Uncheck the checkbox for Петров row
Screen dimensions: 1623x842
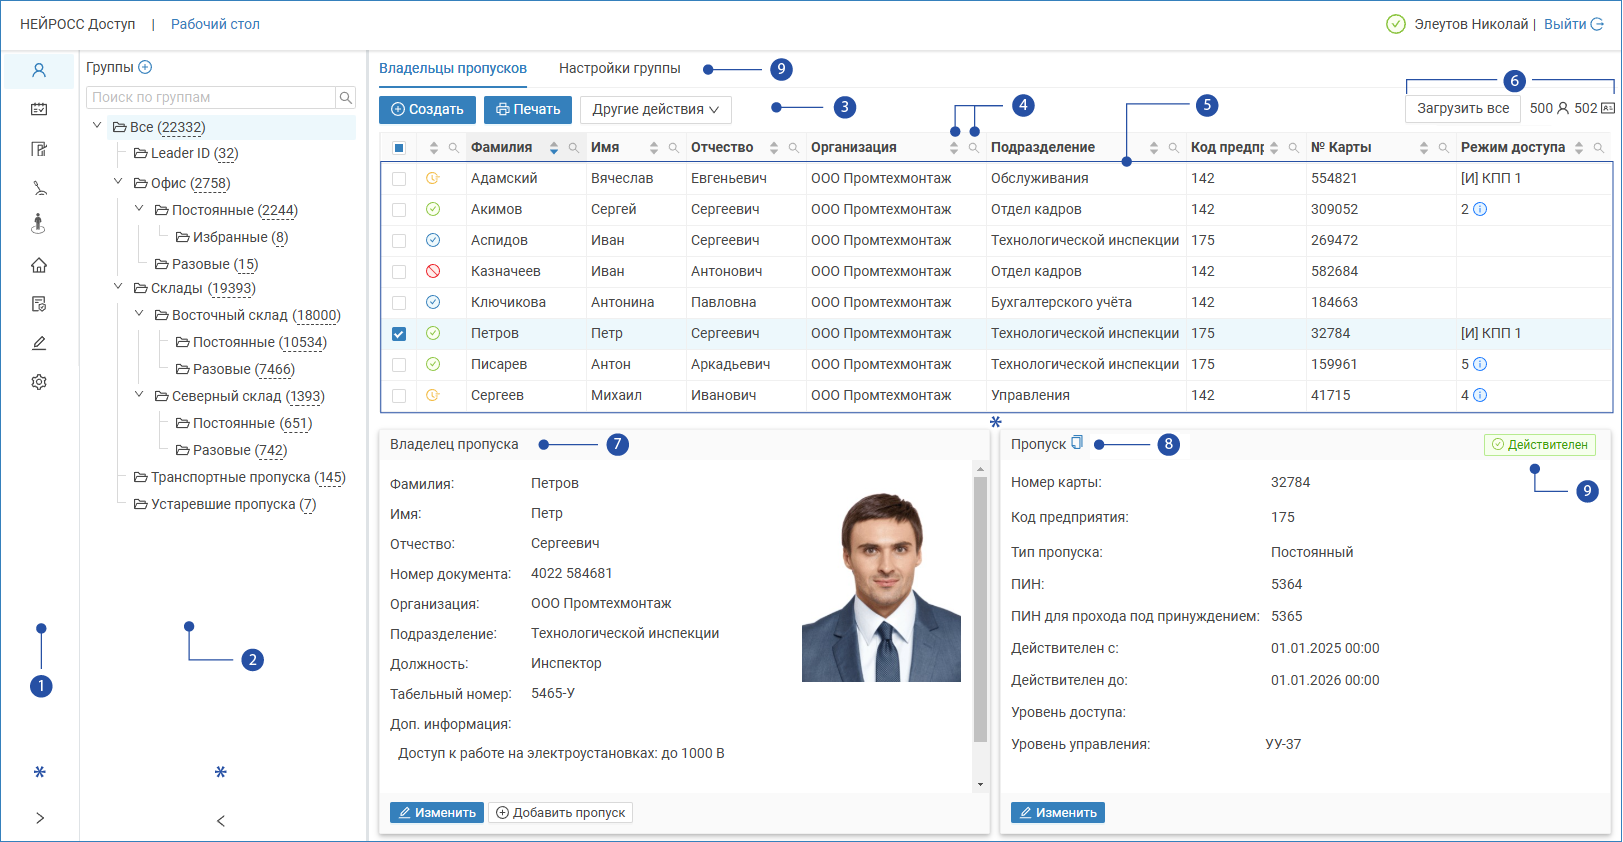(x=399, y=334)
